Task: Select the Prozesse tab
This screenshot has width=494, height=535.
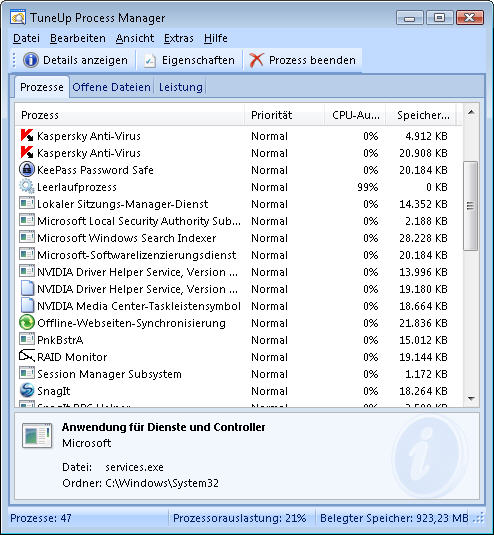Action: 42,87
